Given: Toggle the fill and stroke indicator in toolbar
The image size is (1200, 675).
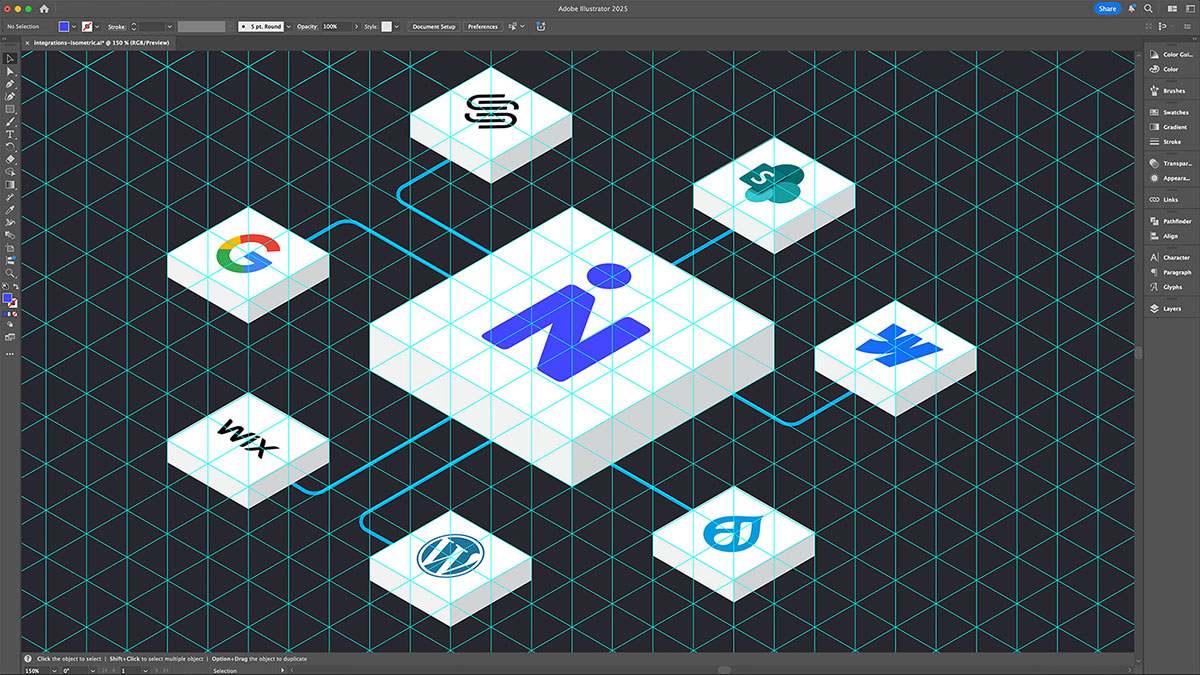Looking at the screenshot, I should point(9,300).
